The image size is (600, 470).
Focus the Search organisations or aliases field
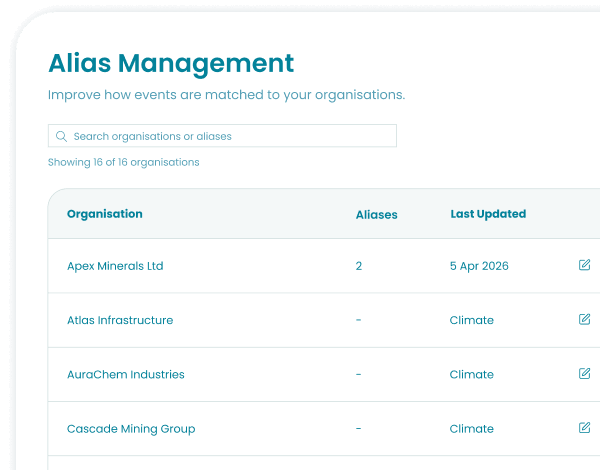pyautogui.click(x=222, y=136)
